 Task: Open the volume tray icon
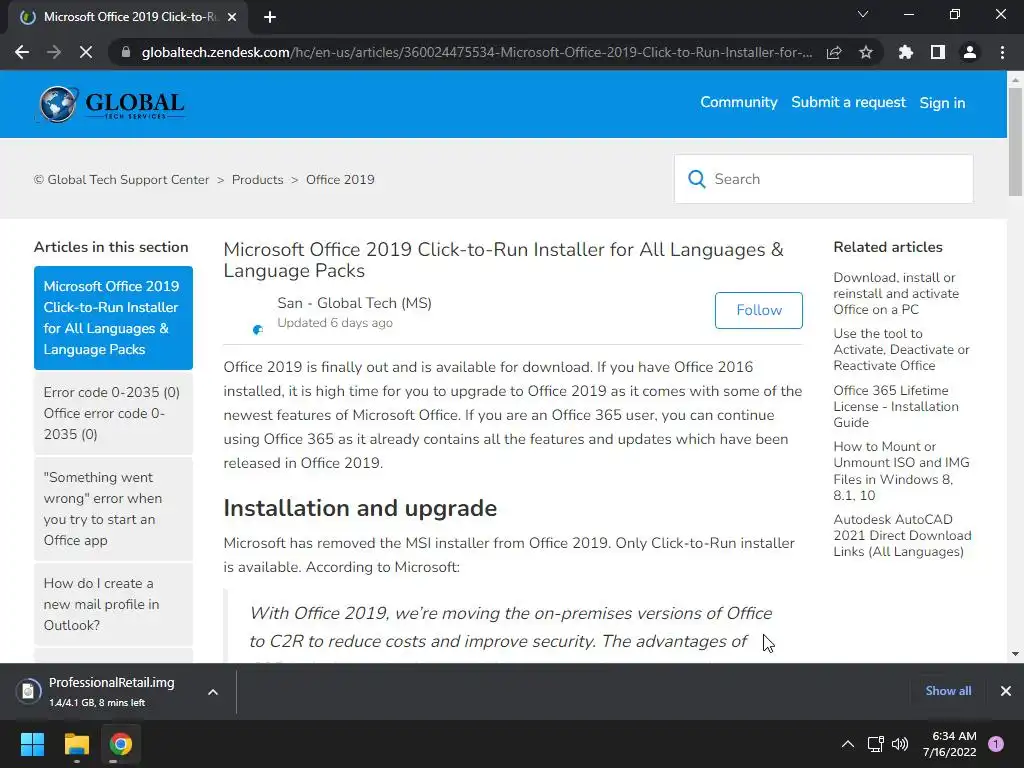click(x=900, y=744)
